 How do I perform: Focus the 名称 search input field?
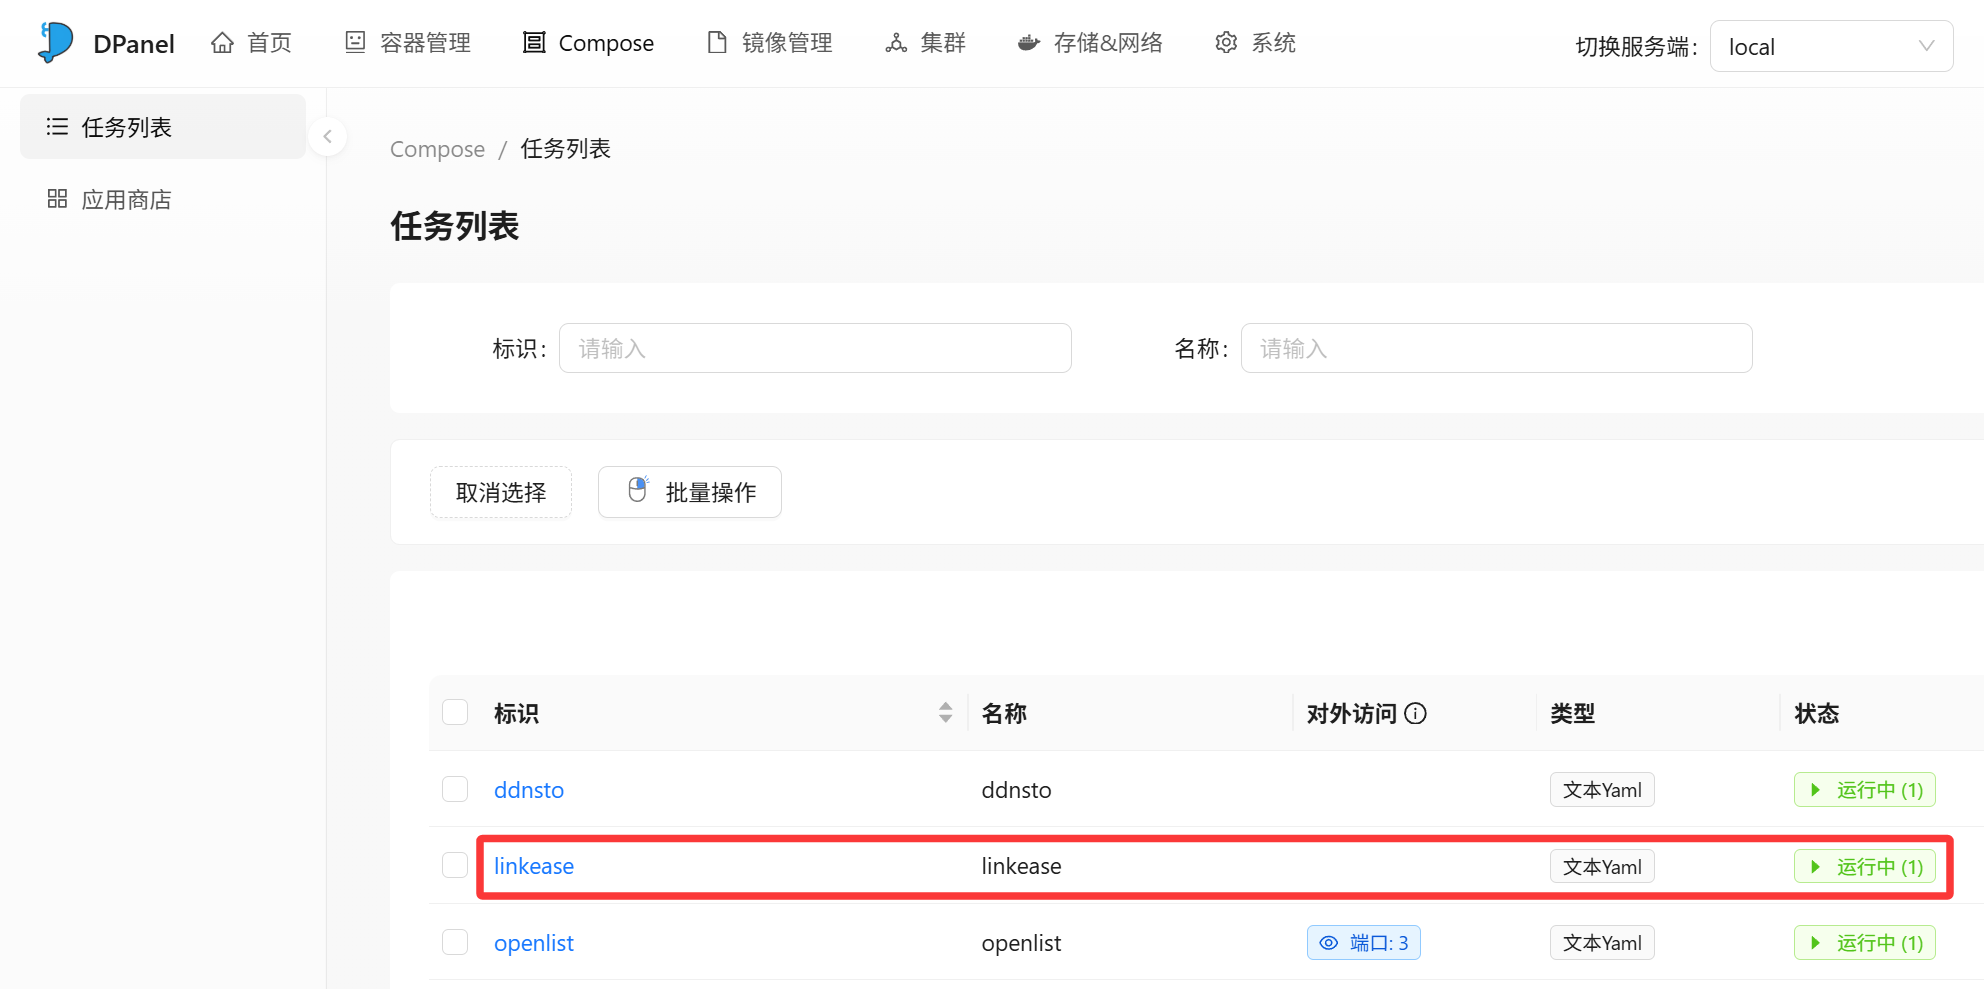coord(1496,348)
